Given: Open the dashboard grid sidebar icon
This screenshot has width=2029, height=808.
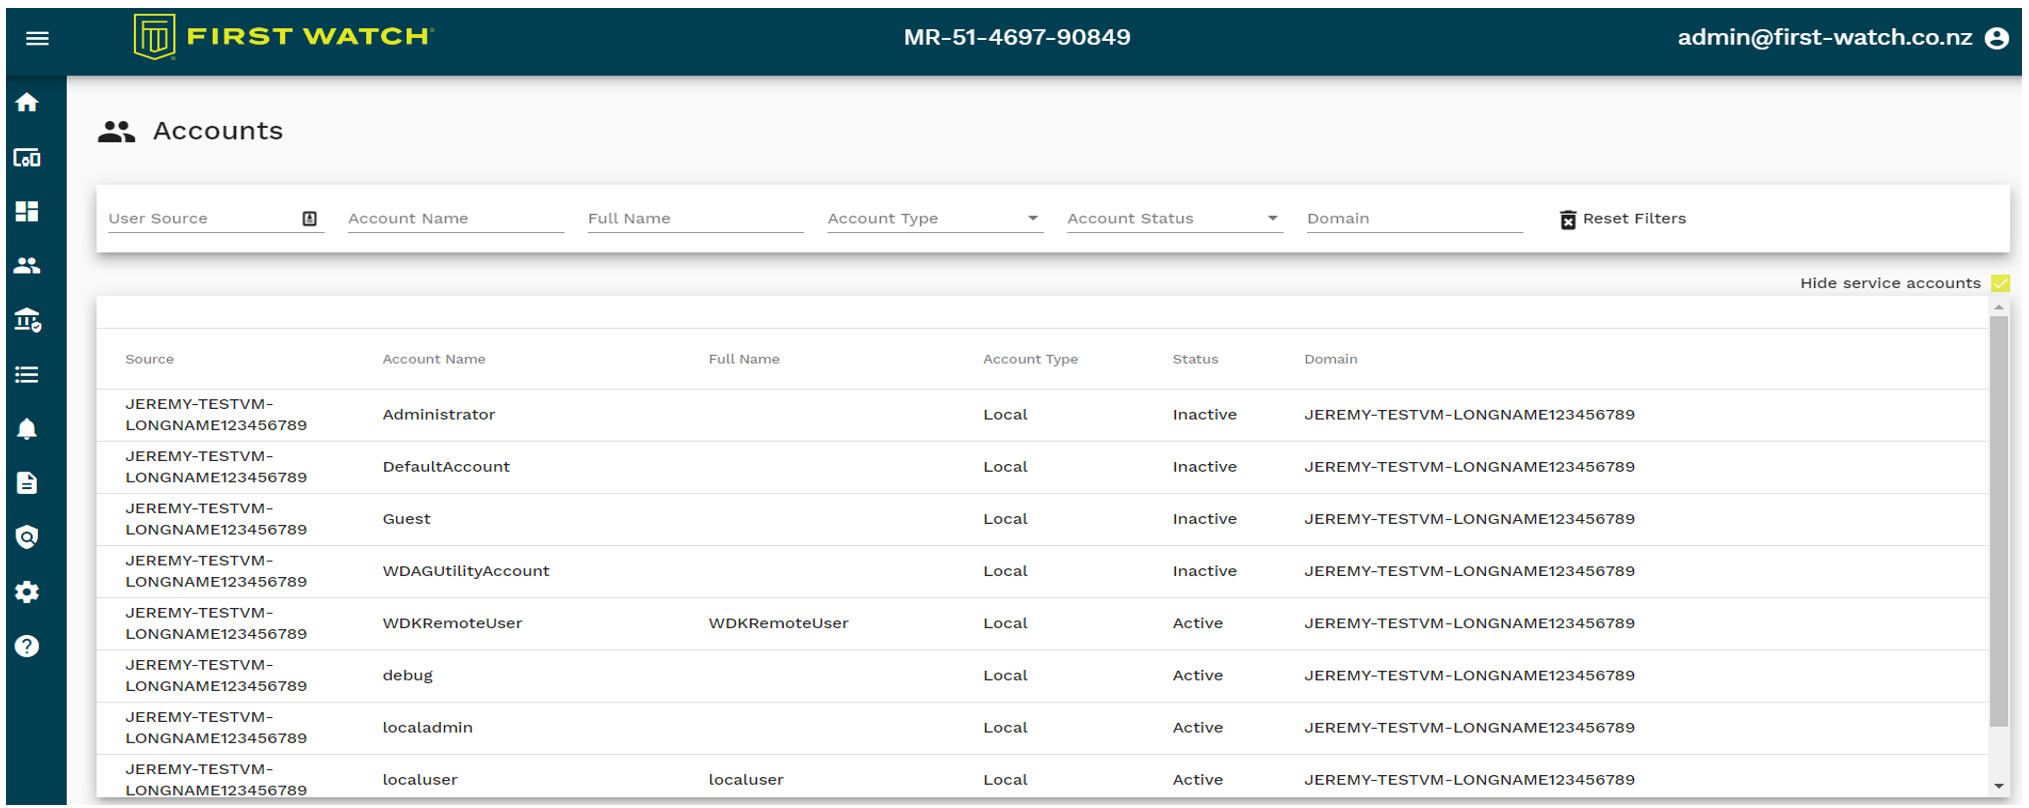Looking at the screenshot, I should 27,211.
